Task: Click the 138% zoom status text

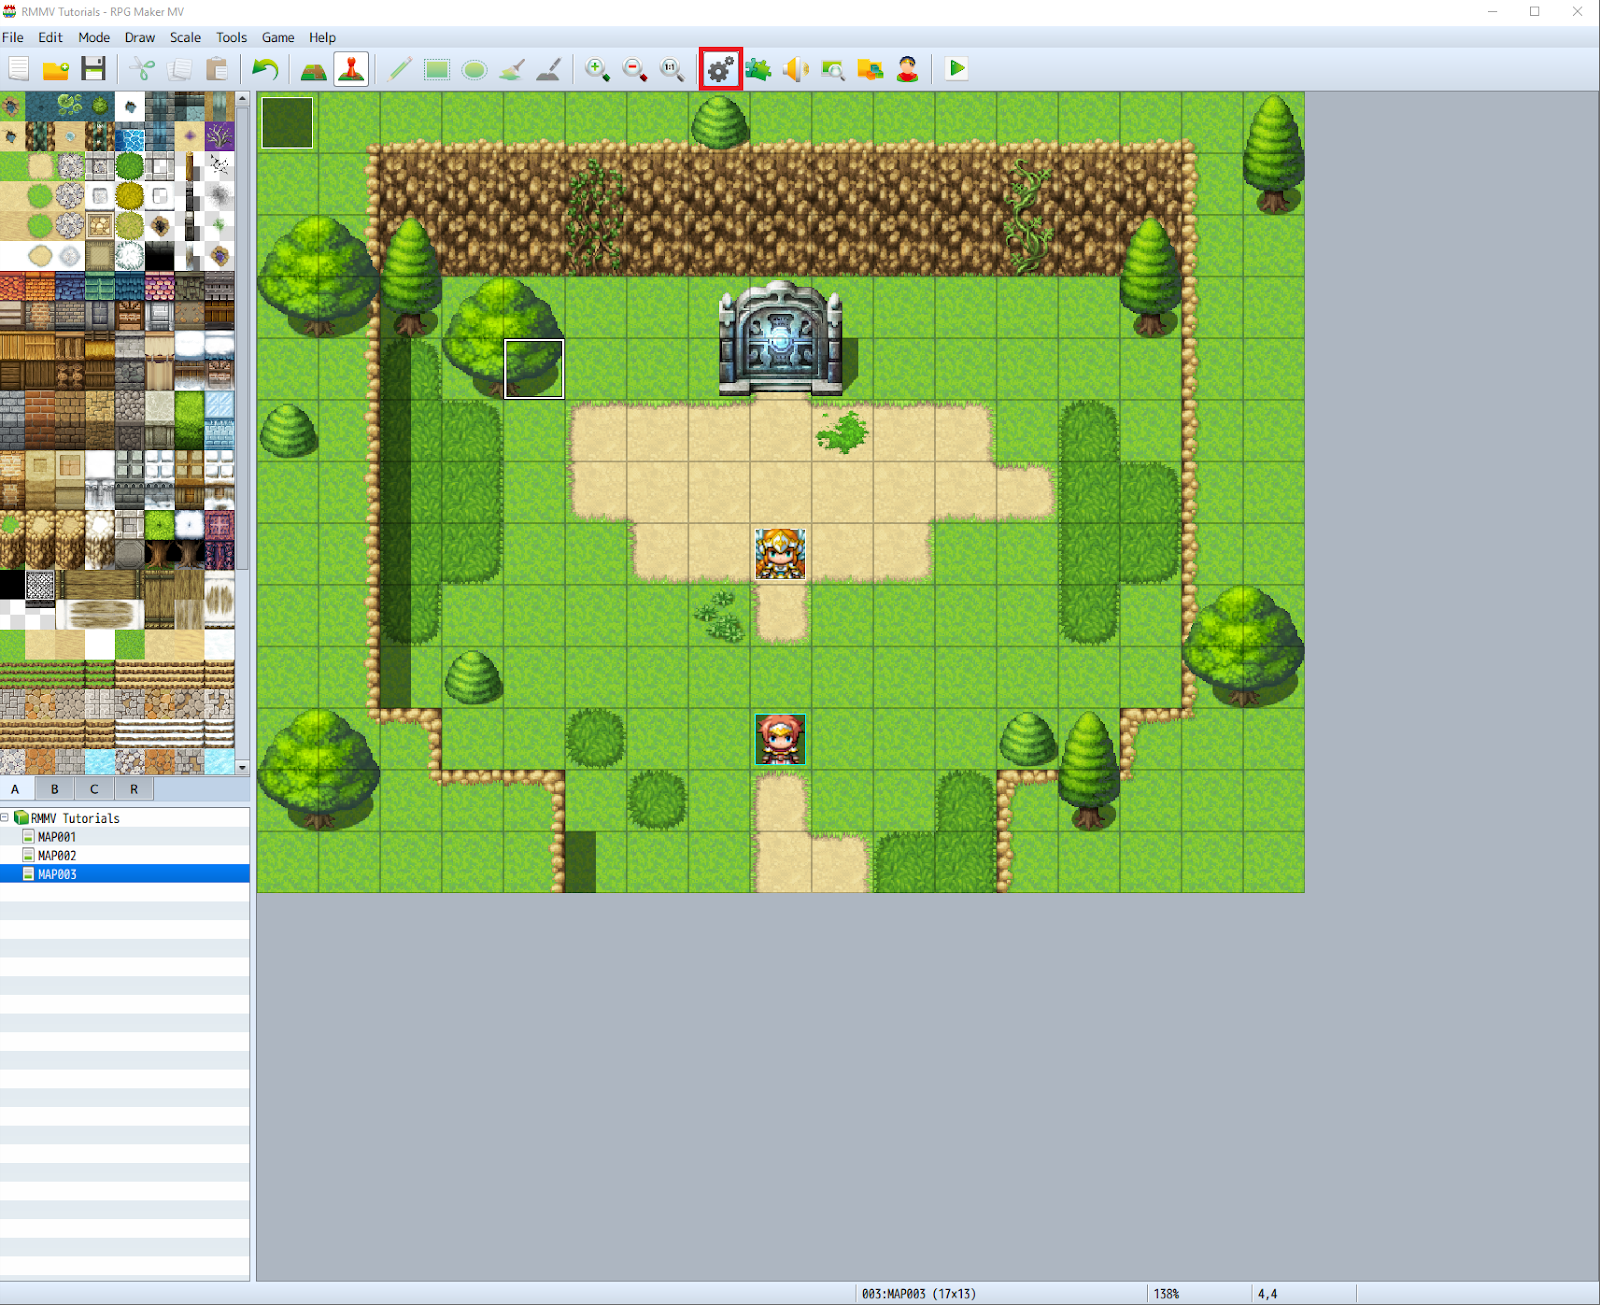Action: tap(1166, 1293)
